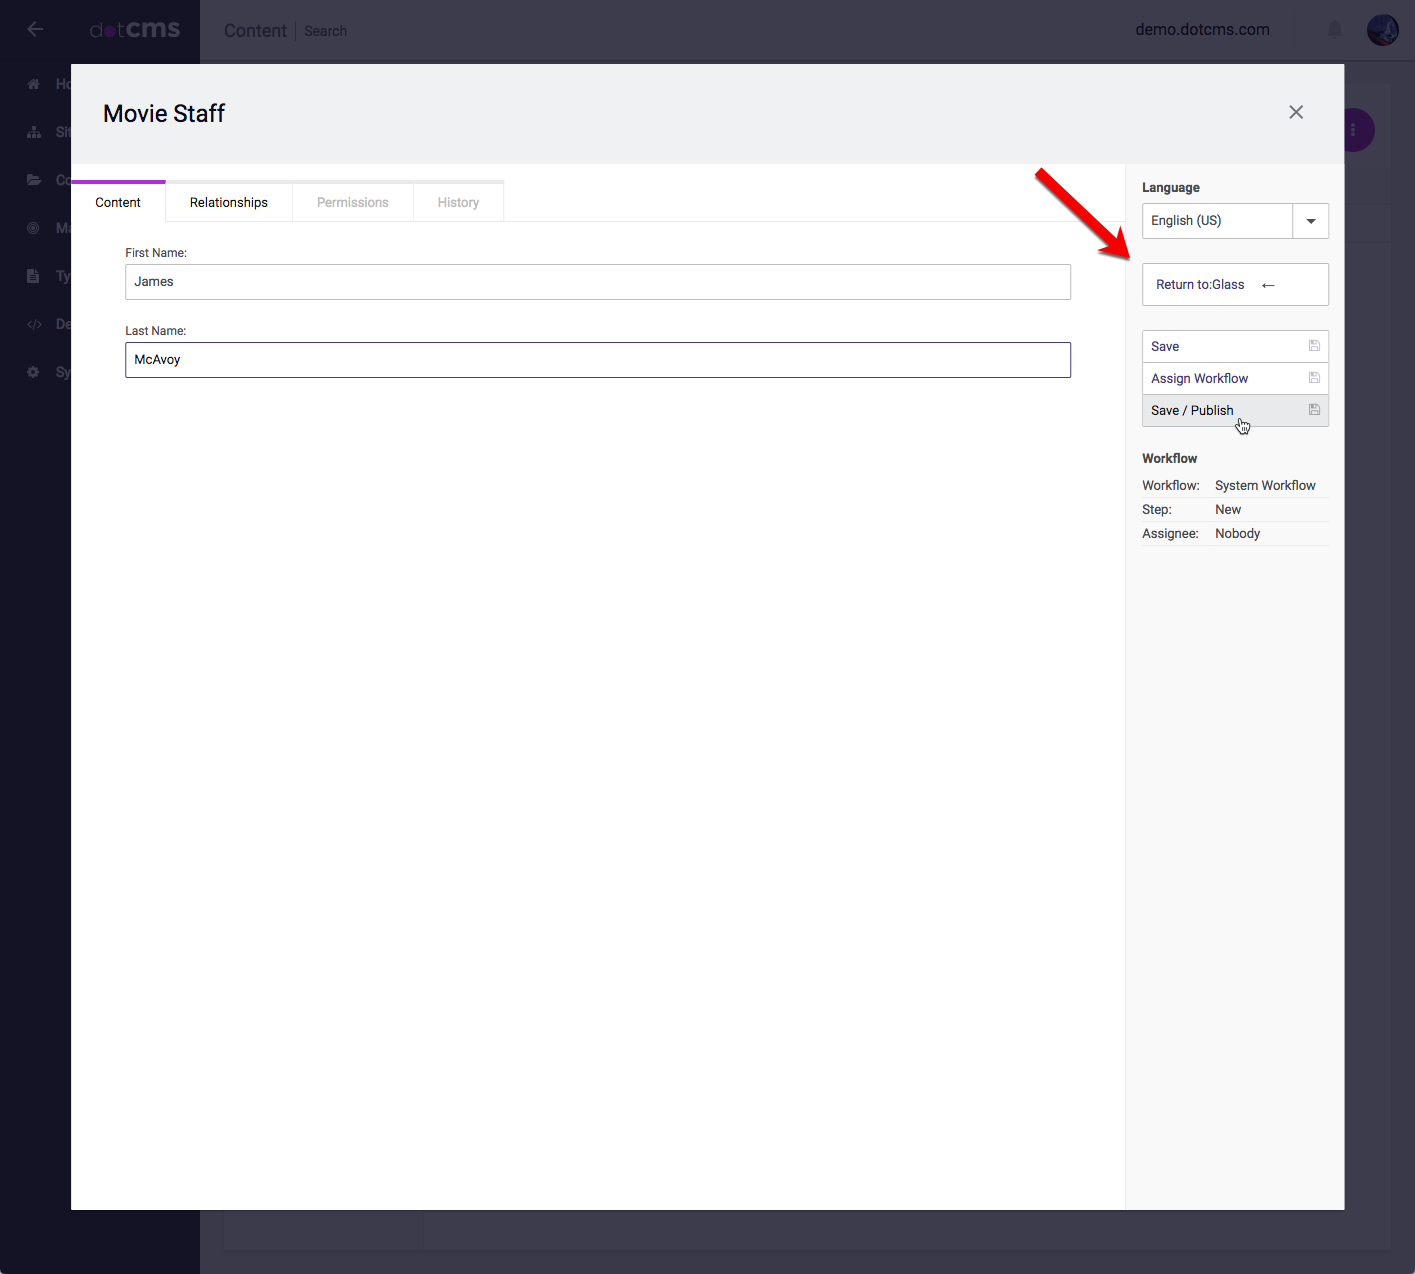The image size is (1415, 1274).
Task: Click the Marketing target icon in the sidebar
Action: pyautogui.click(x=34, y=228)
